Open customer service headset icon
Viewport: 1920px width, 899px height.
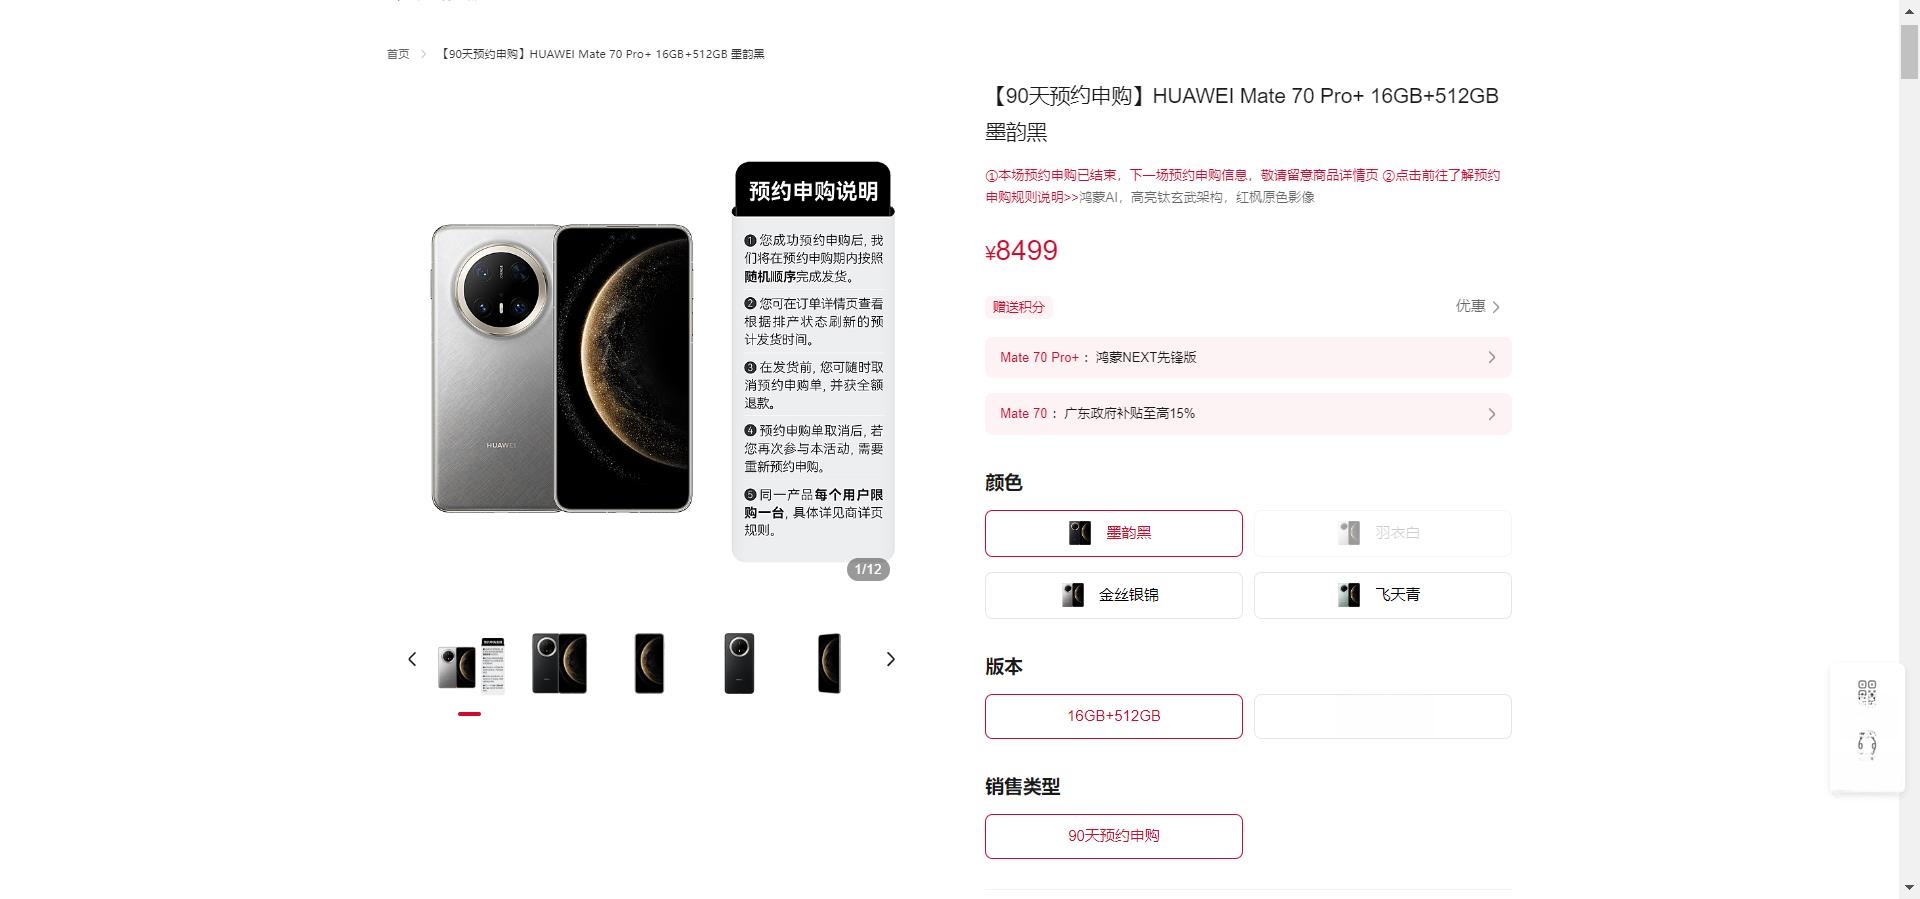point(1867,745)
